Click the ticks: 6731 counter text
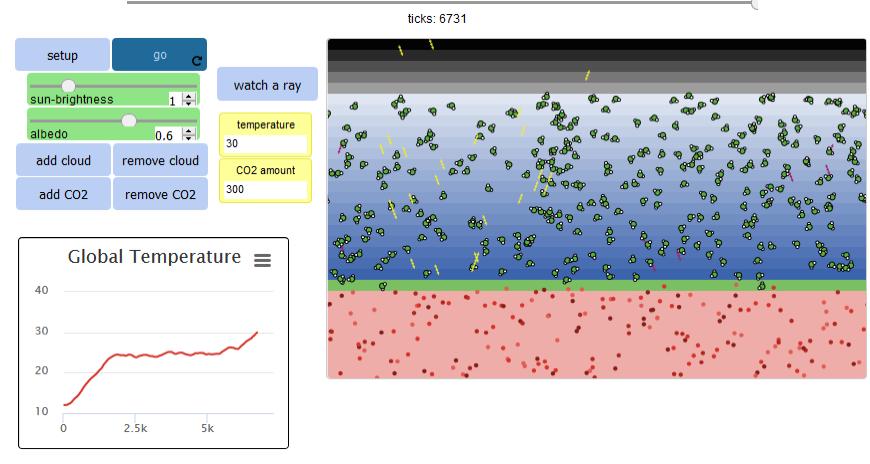Screen dimensions: 870x464 tap(437, 18)
